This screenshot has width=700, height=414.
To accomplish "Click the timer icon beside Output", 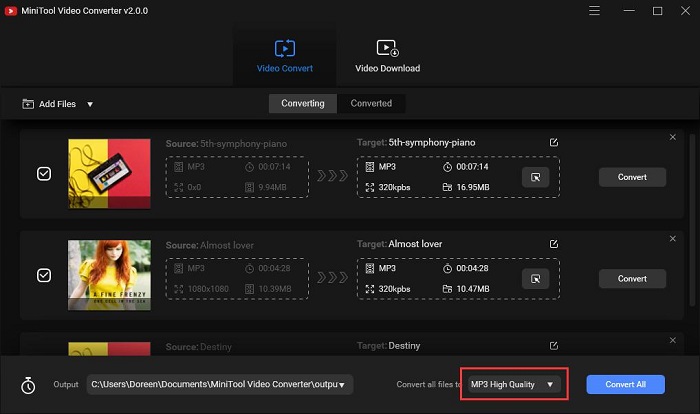I will (x=28, y=385).
